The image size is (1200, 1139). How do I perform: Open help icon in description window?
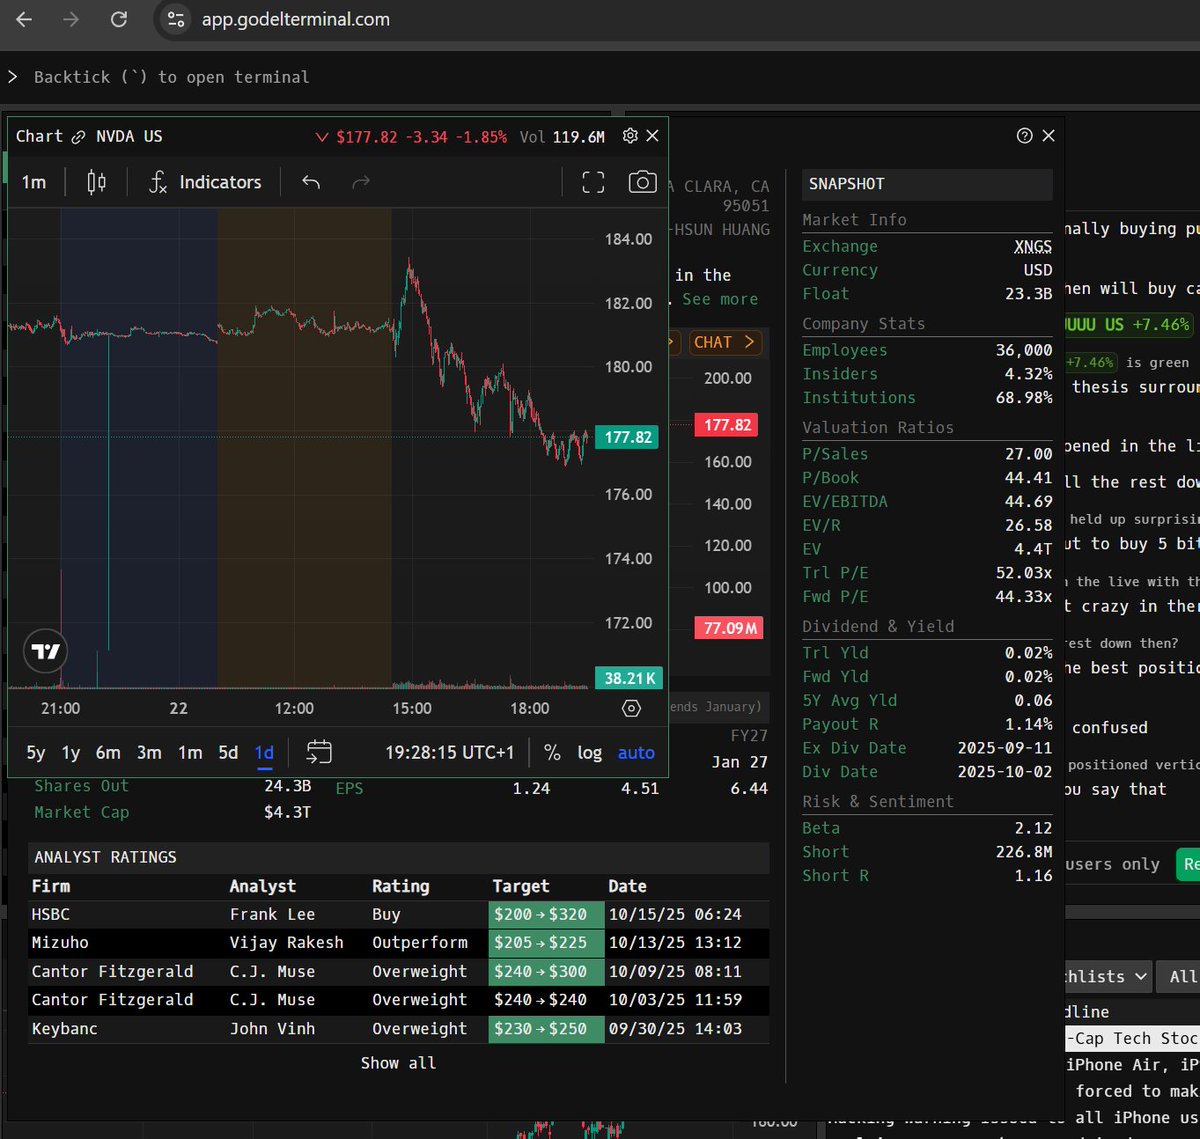click(x=1024, y=136)
